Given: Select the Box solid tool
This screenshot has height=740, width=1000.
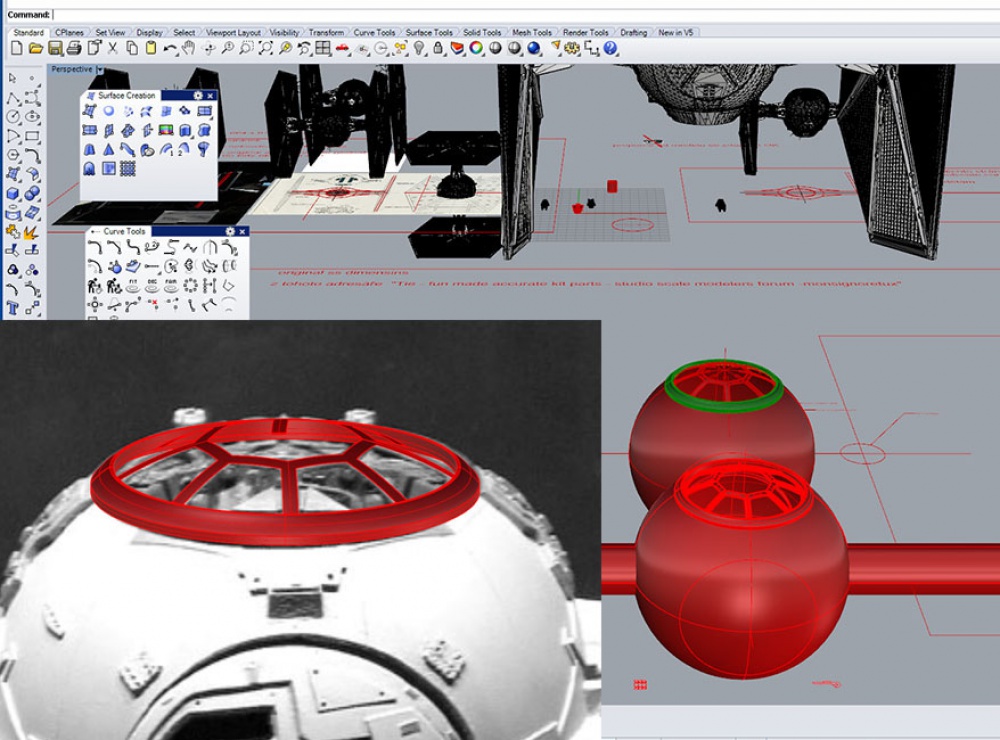Looking at the screenshot, I should 12,194.
